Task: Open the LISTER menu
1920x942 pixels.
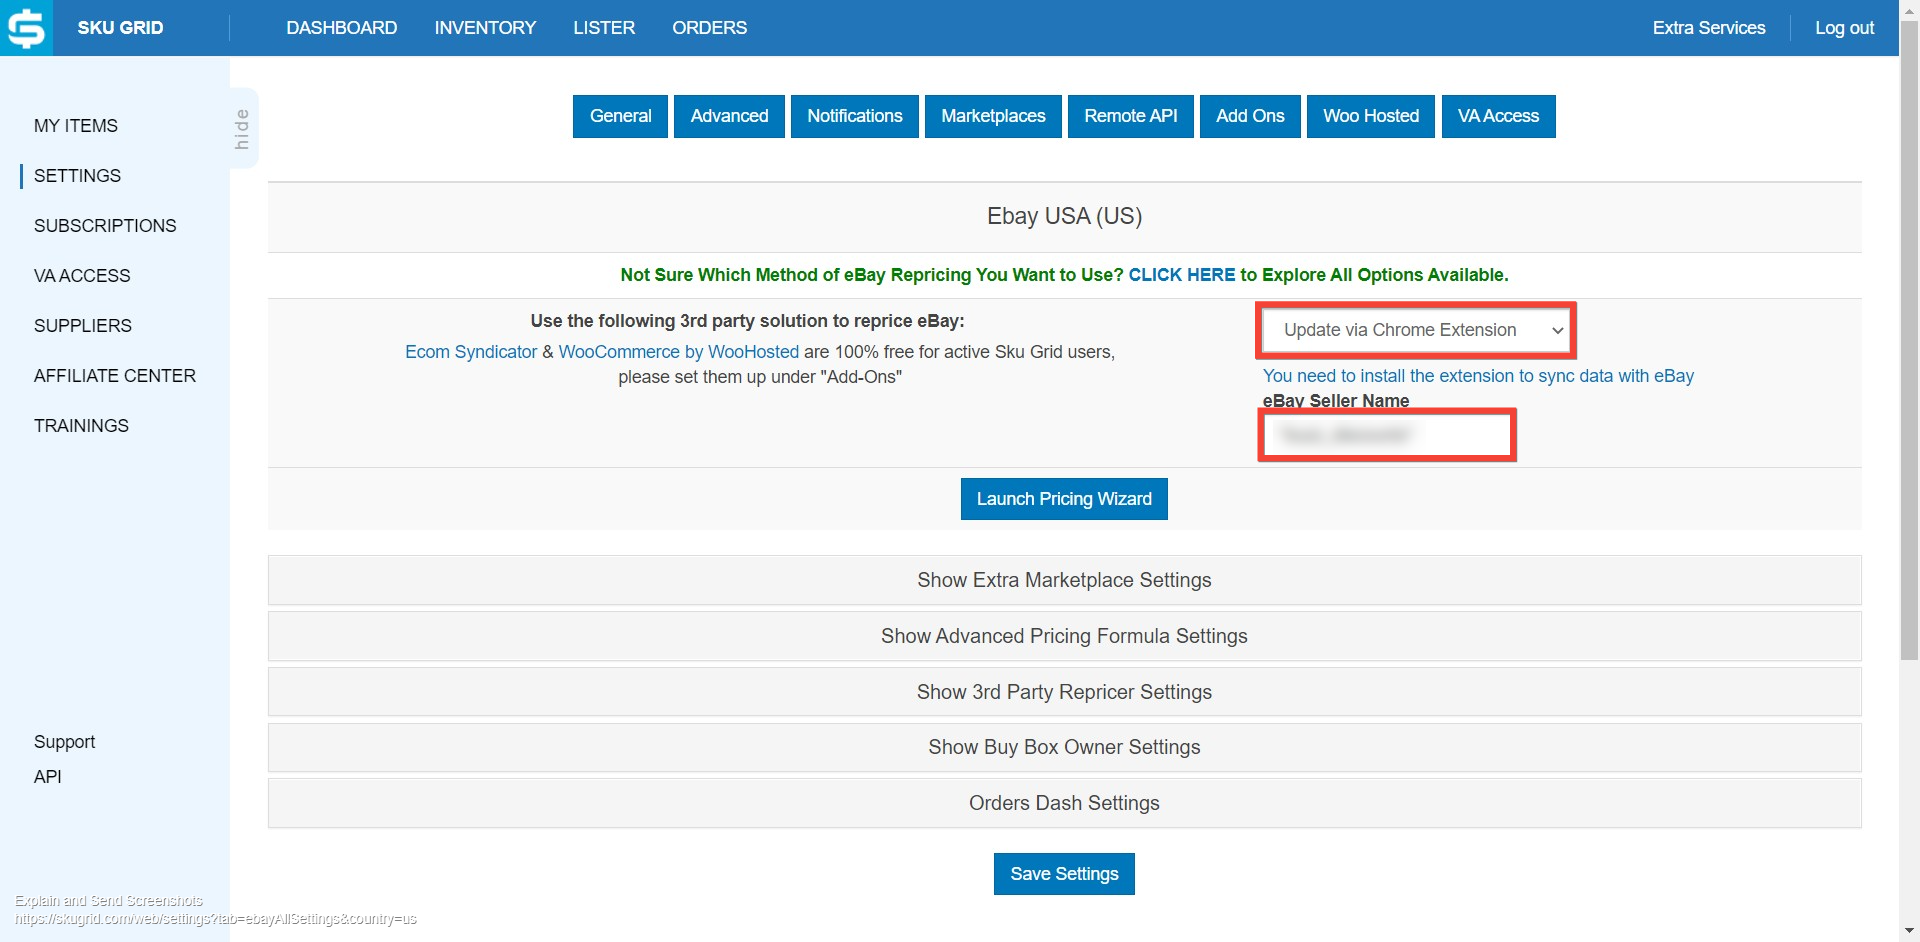Action: 604,28
